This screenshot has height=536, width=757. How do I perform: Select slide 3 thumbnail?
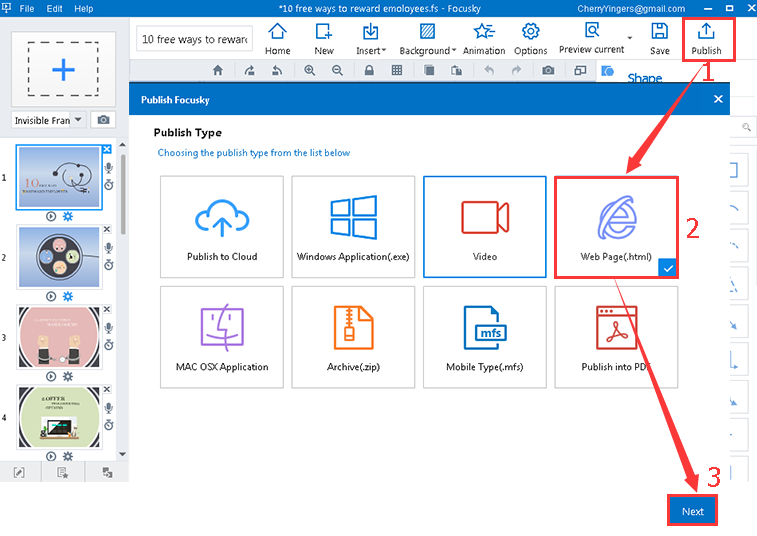point(59,337)
